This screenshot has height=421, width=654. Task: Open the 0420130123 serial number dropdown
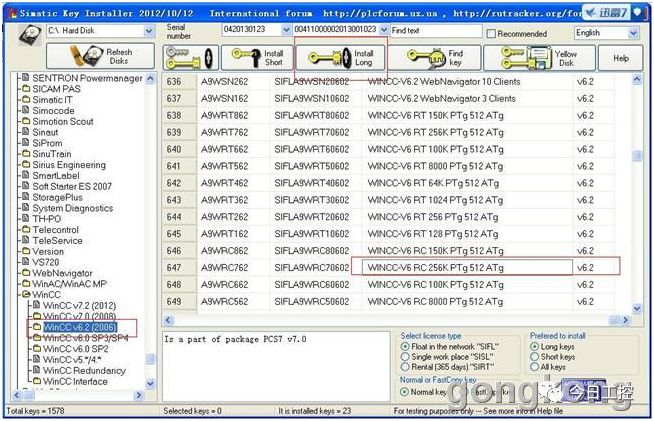pyautogui.click(x=286, y=30)
